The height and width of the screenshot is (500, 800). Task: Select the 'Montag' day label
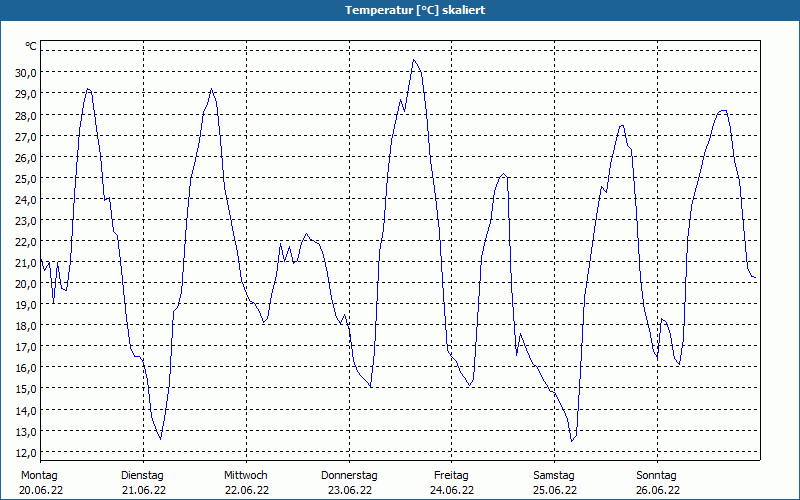coord(39,475)
